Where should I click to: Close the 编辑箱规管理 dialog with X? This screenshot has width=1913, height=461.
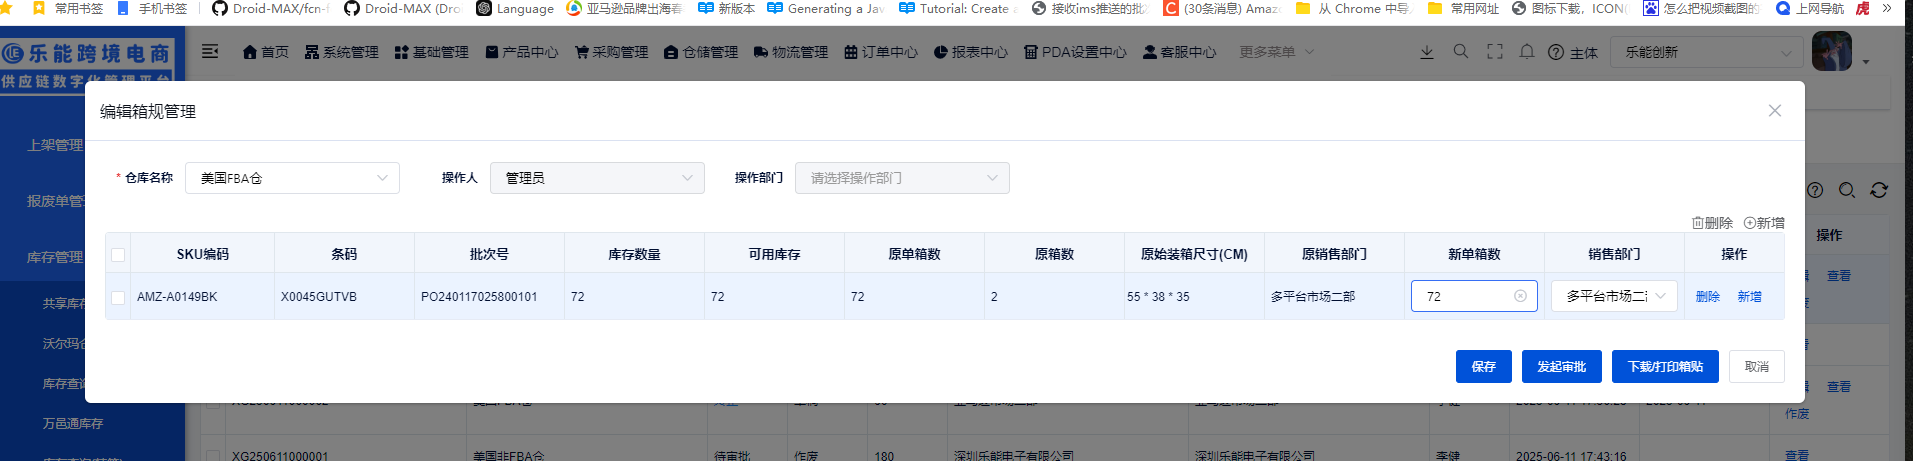[1775, 111]
